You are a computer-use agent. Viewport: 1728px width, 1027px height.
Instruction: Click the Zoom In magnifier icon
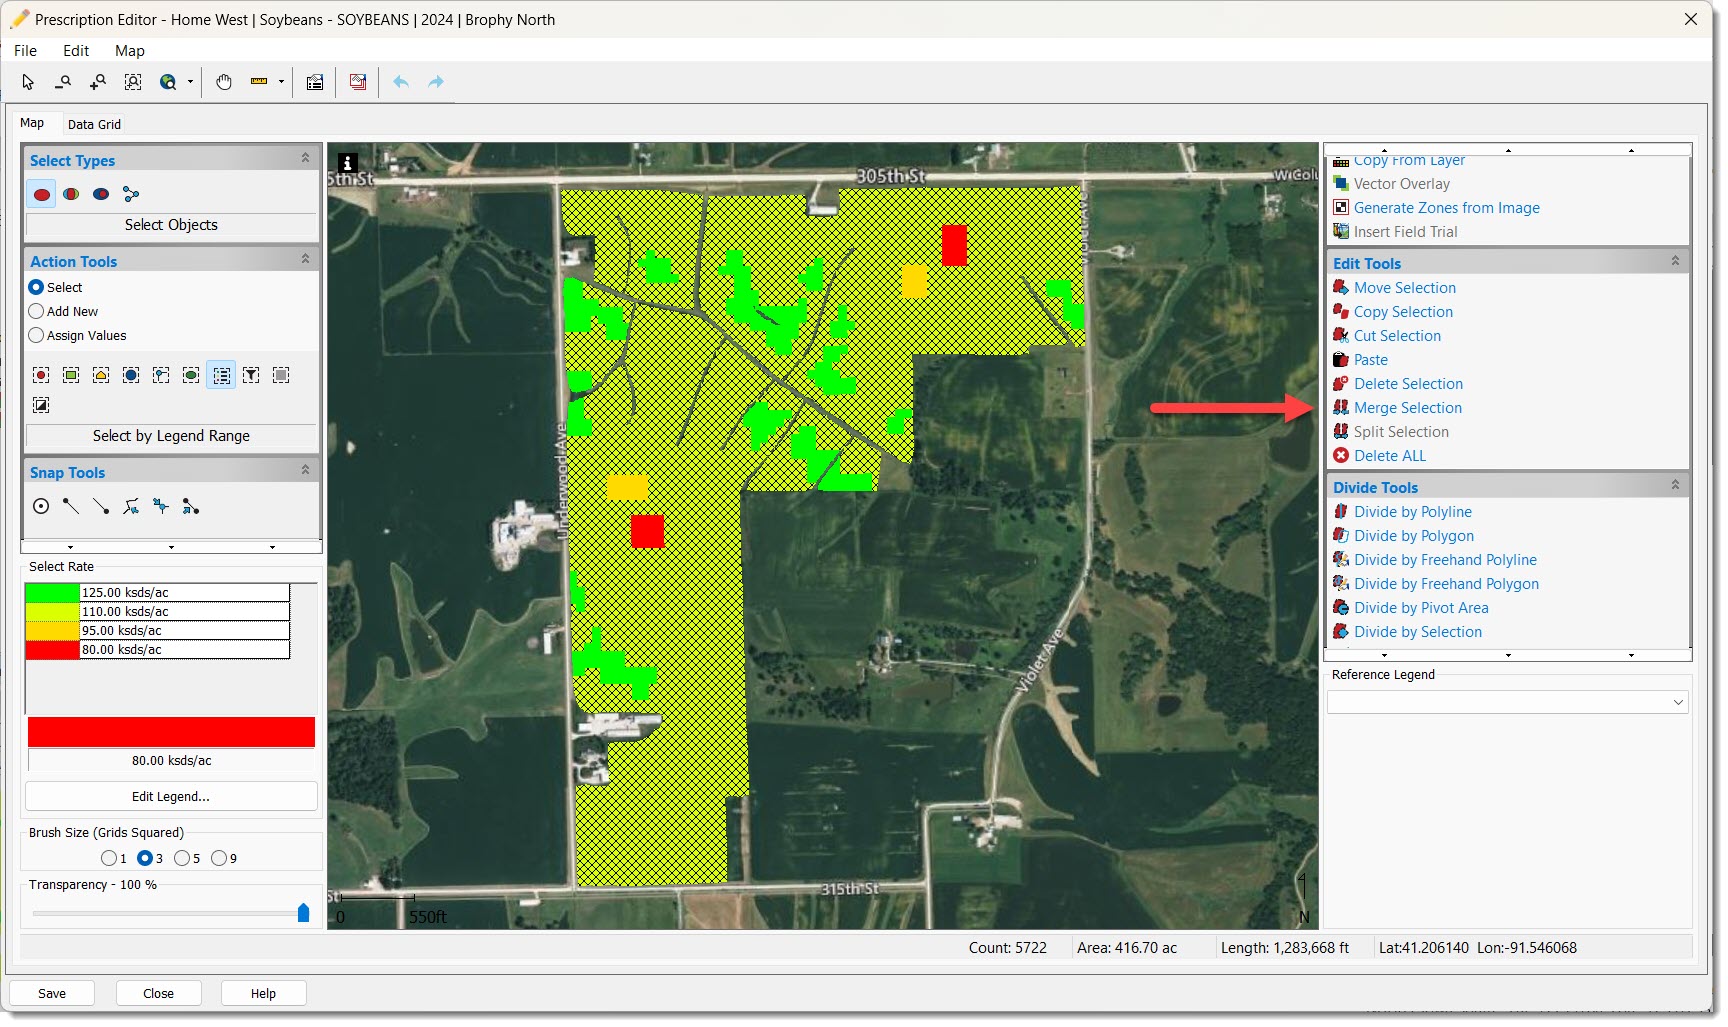98,82
